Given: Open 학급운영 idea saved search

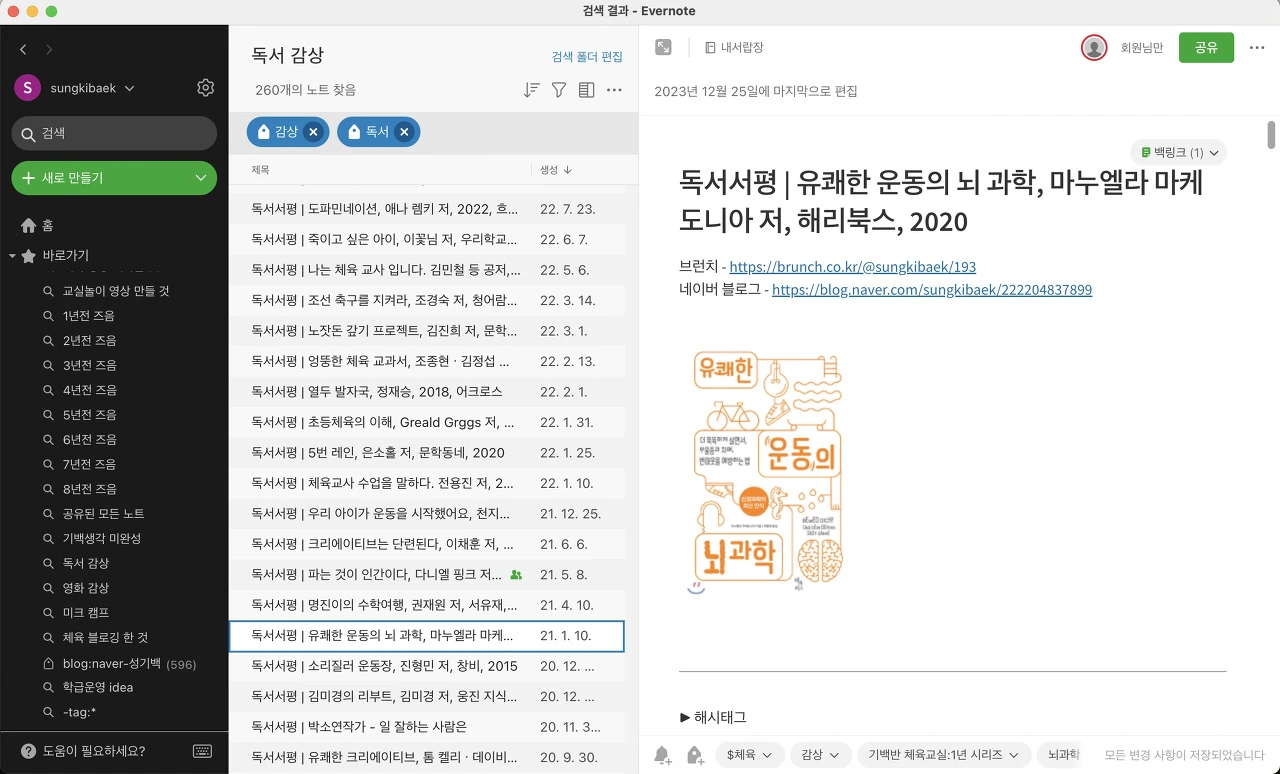Looking at the screenshot, I should coord(98,687).
